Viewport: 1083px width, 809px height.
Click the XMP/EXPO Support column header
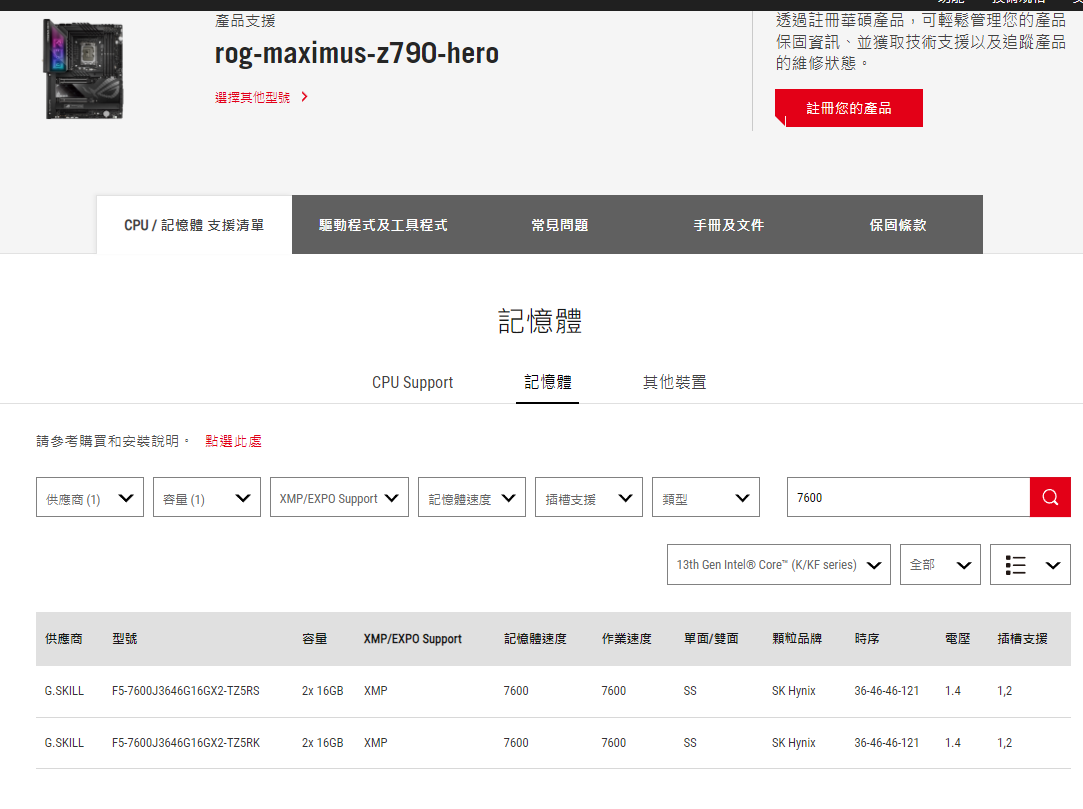[x=412, y=638]
